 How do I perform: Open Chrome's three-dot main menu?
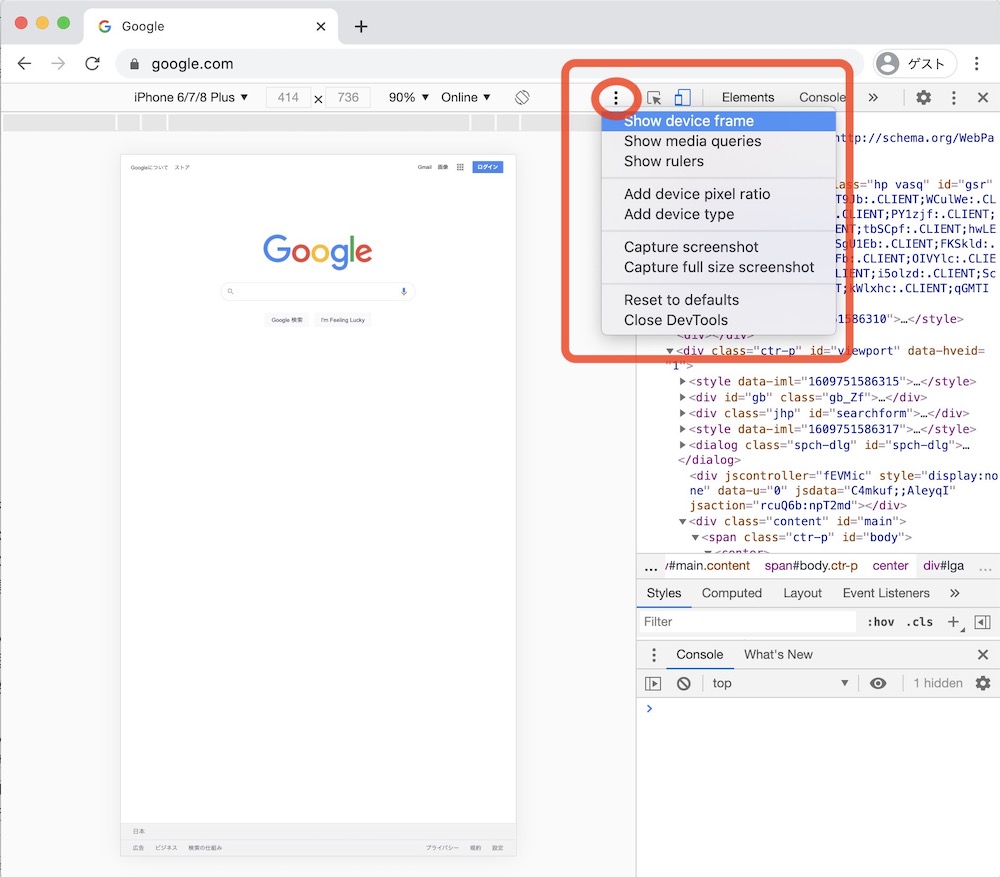(x=976, y=63)
